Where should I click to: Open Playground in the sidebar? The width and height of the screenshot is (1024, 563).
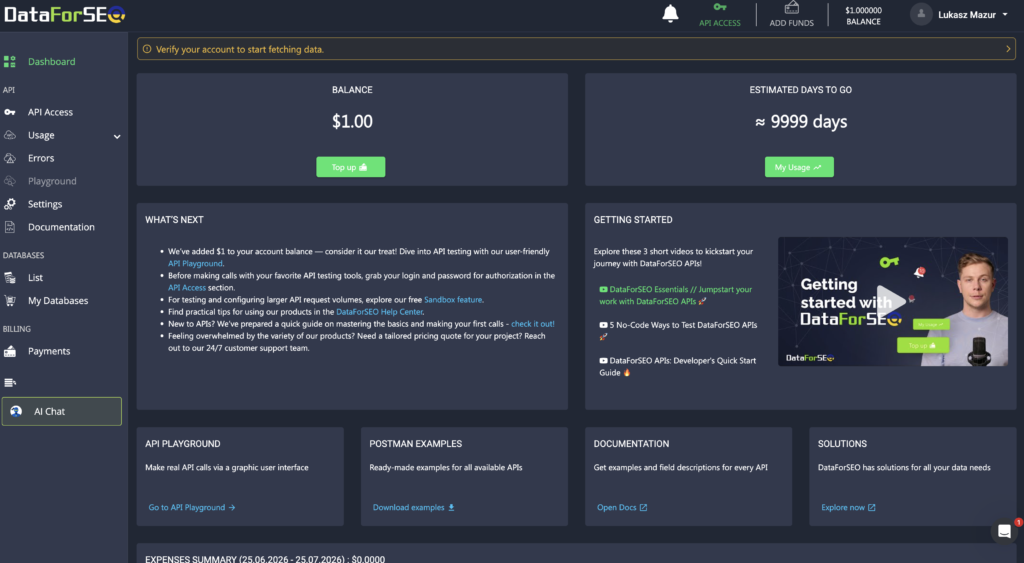[52, 181]
